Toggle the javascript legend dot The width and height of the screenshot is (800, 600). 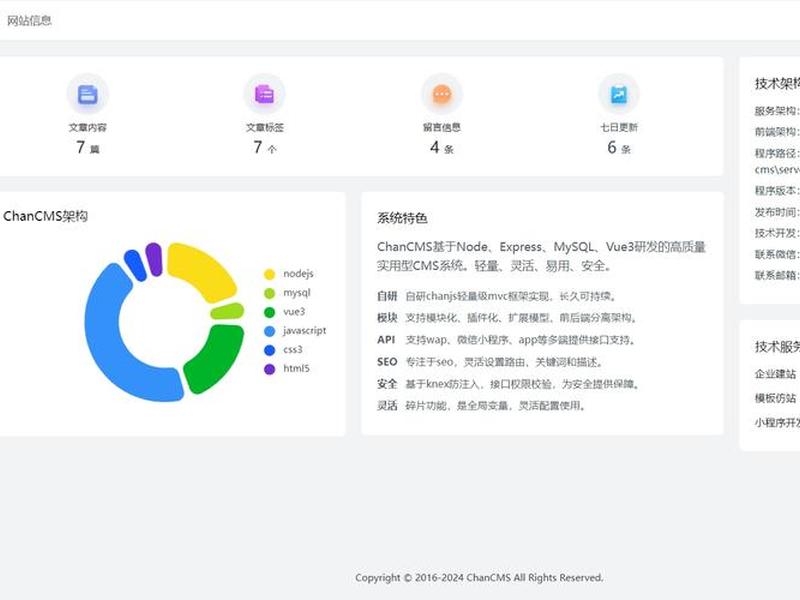[x=269, y=331]
